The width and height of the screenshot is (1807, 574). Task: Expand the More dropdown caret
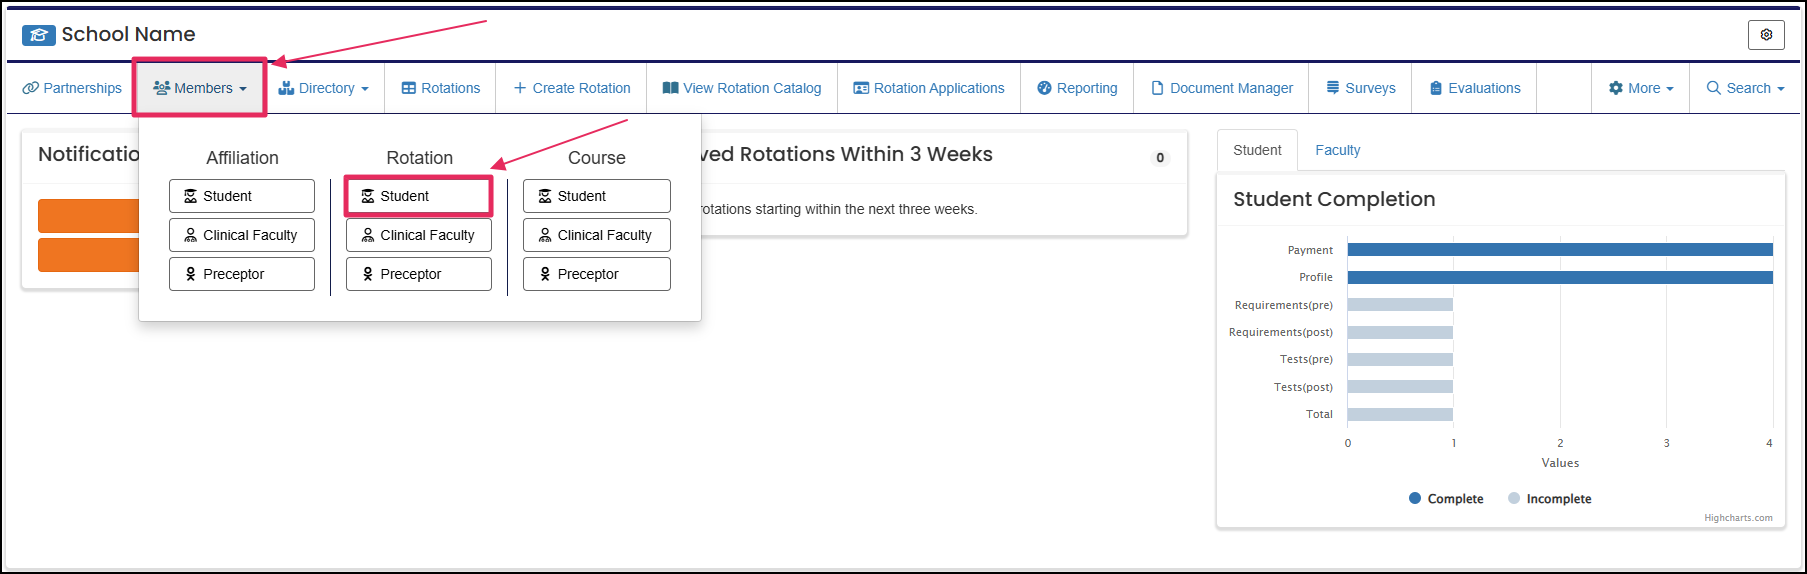click(x=1669, y=89)
